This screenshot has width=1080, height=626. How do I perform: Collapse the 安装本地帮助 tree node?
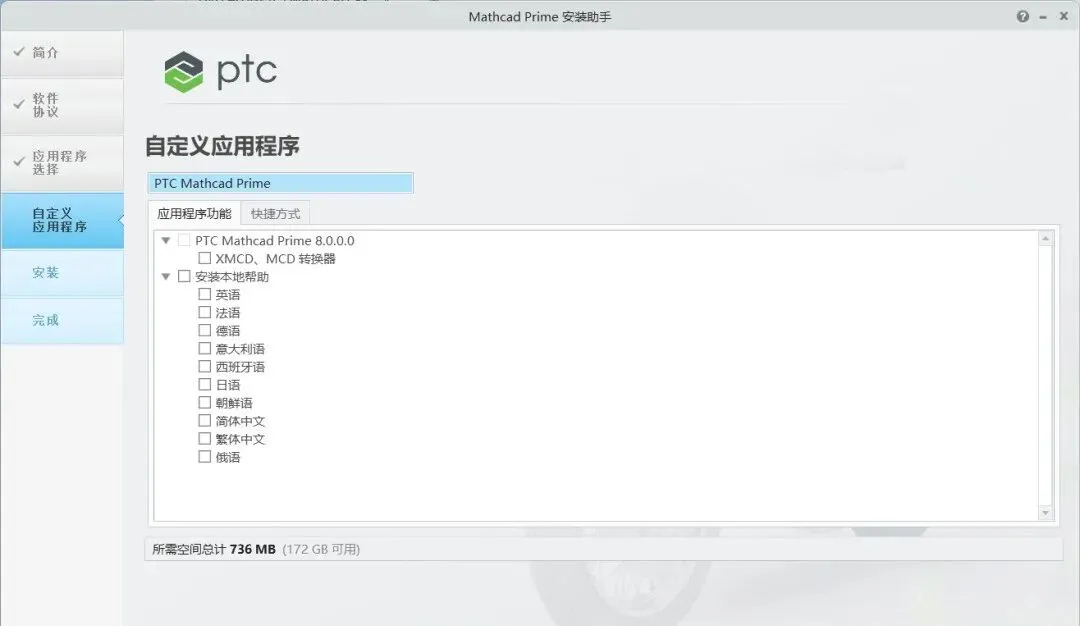click(x=166, y=276)
